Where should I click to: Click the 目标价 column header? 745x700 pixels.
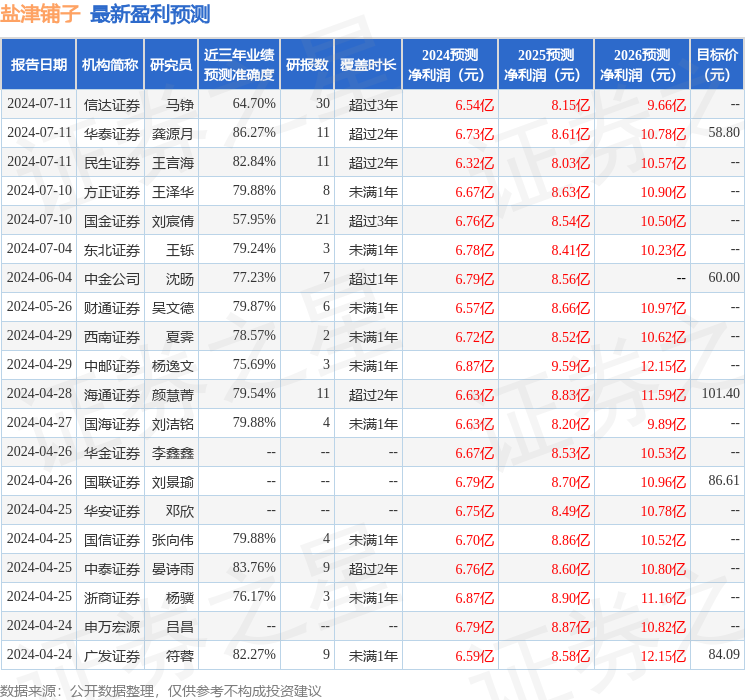click(717, 65)
